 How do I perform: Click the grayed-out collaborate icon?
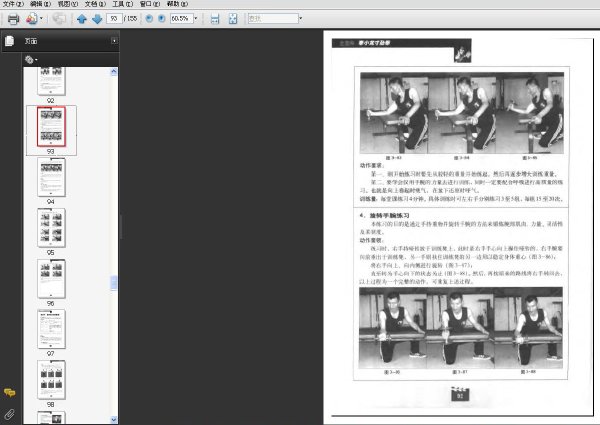tap(59, 18)
